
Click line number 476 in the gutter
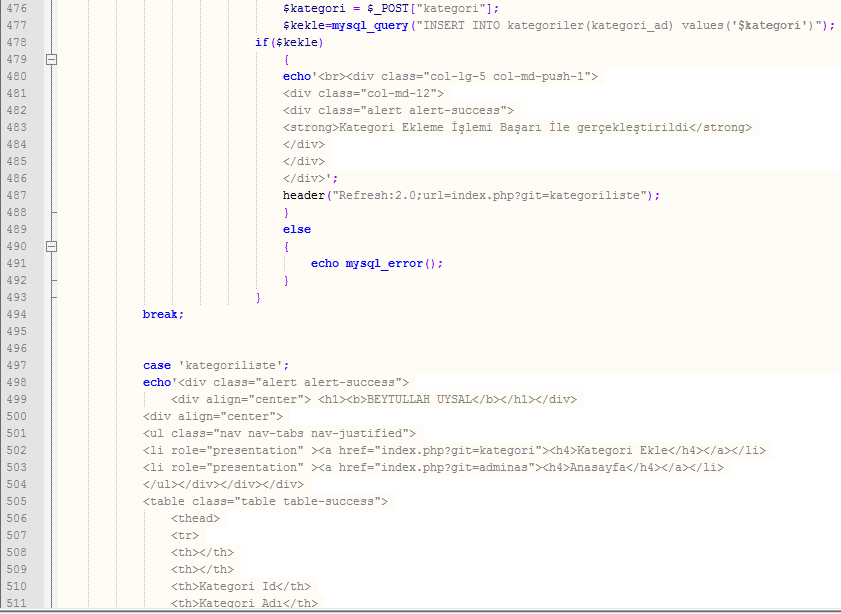point(17,9)
